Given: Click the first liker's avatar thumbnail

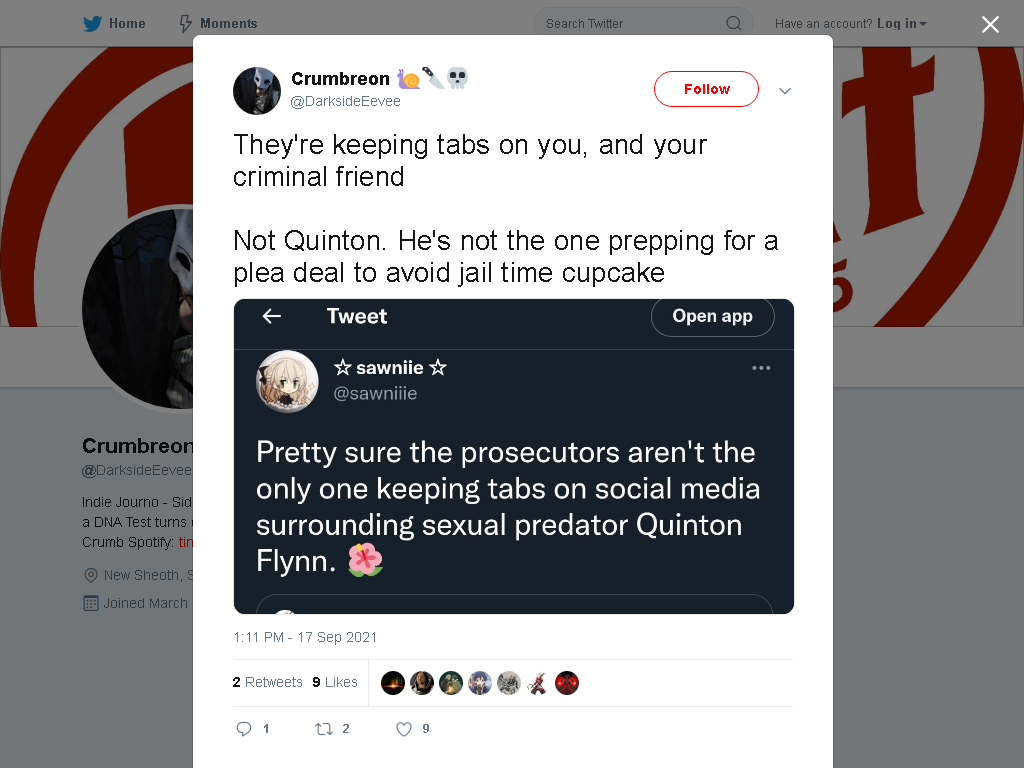Looking at the screenshot, I should tap(392, 683).
